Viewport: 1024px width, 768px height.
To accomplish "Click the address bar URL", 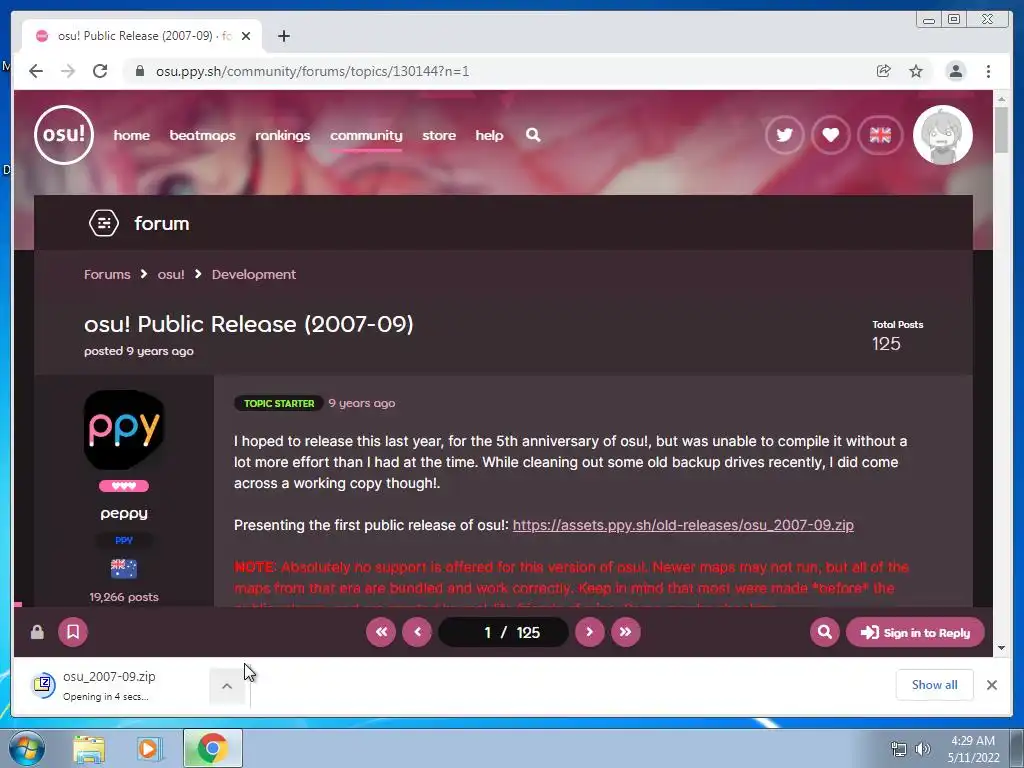I will 312,71.
